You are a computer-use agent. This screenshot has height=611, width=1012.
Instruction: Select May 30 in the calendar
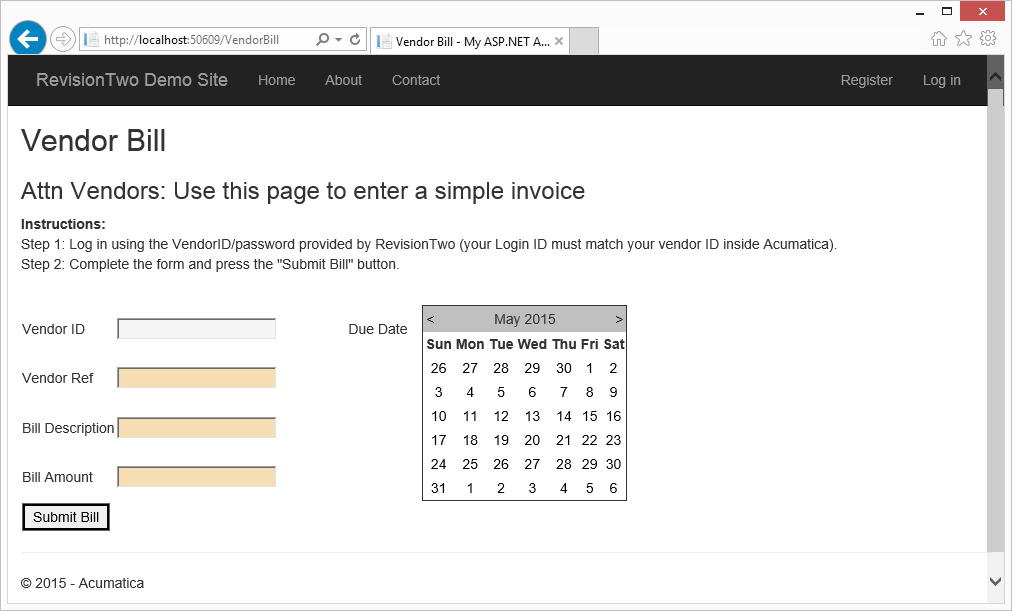point(613,464)
